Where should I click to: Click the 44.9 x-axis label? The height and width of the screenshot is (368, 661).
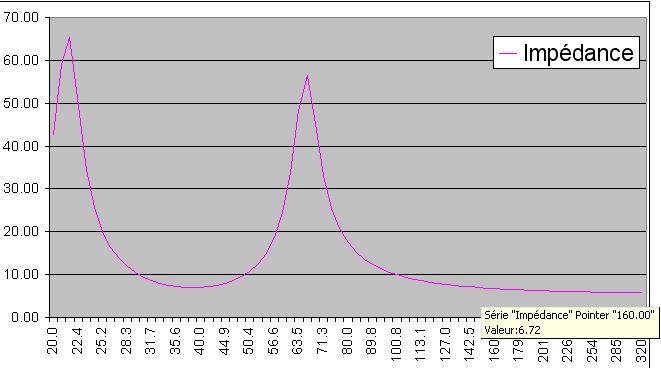point(224,341)
